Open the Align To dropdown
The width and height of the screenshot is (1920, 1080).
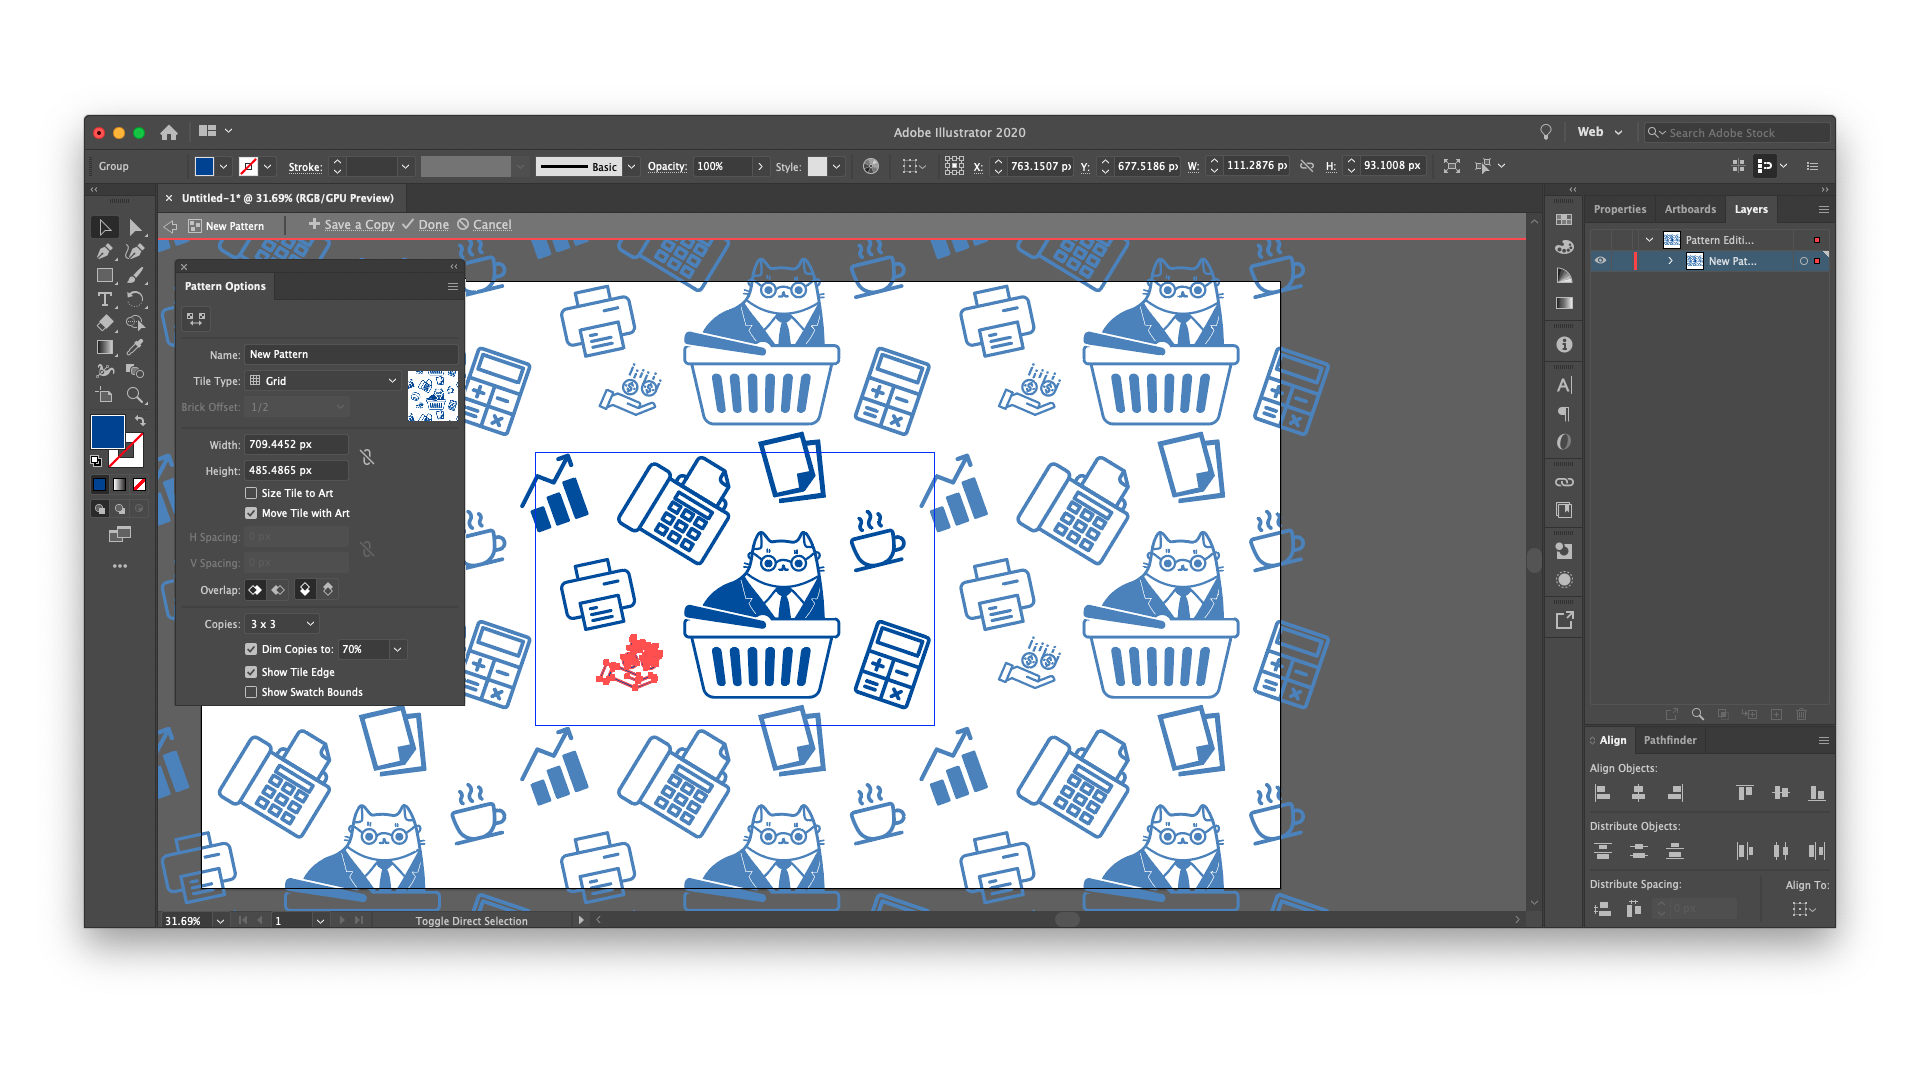coord(1805,909)
